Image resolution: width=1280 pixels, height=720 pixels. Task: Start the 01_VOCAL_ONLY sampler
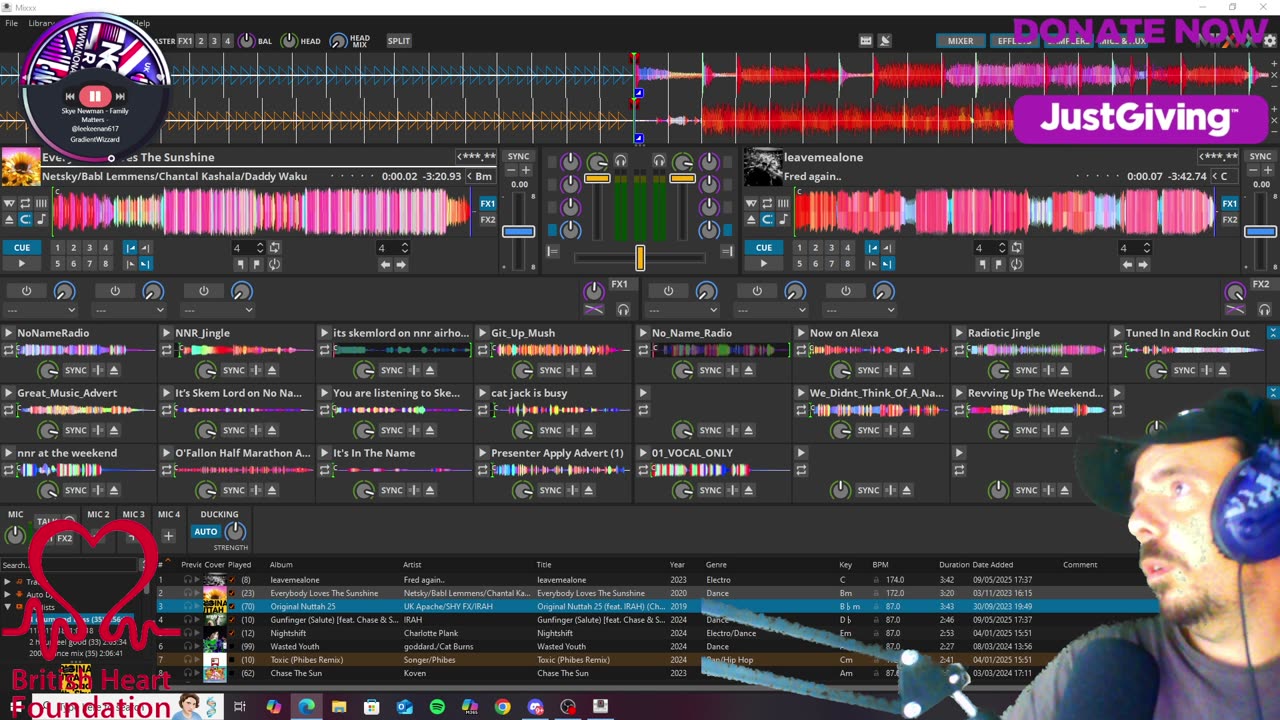[642, 453]
